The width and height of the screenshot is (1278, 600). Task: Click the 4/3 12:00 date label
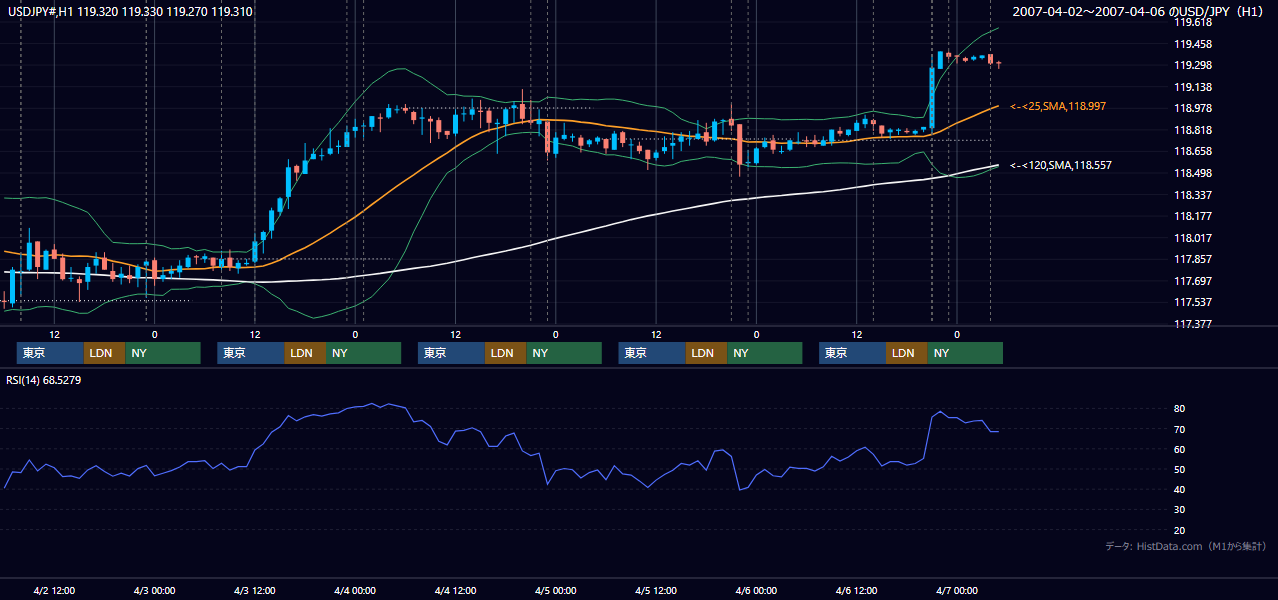pyautogui.click(x=254, y=591)
